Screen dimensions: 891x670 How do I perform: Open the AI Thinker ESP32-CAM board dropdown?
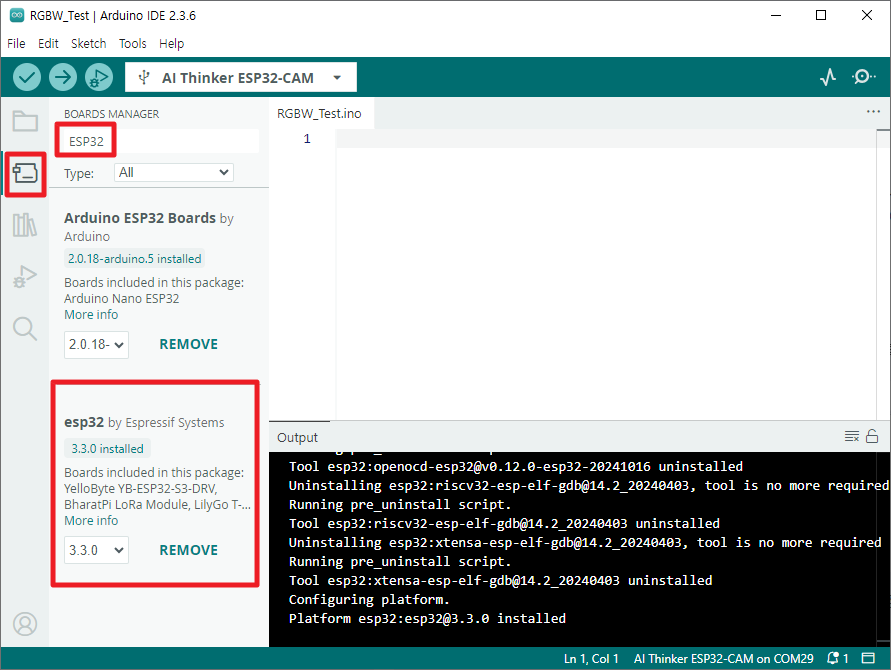(x=241, y=77)
